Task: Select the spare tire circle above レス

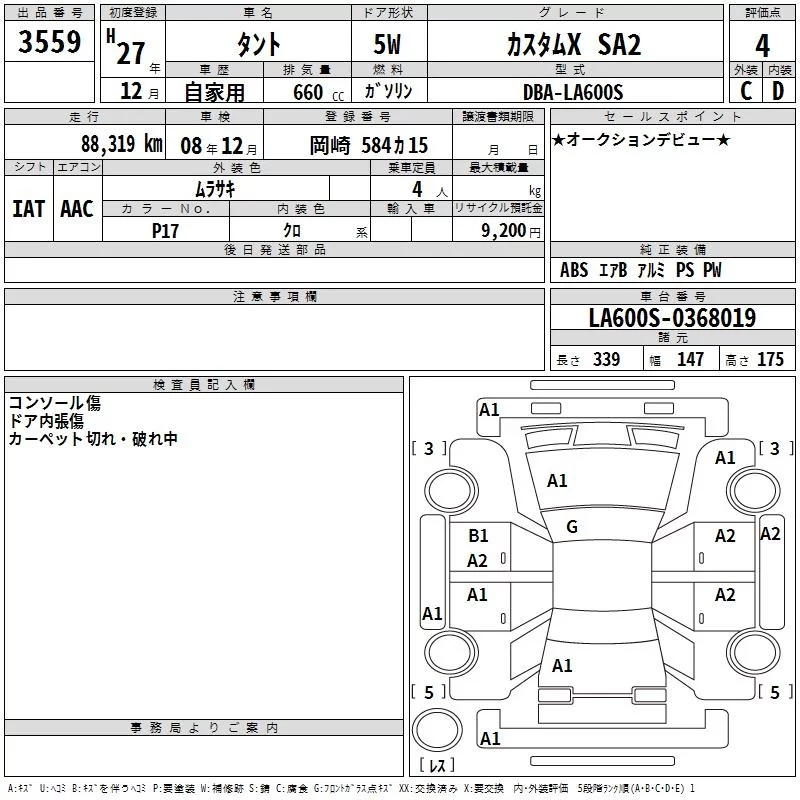Action: click(437, 730)
